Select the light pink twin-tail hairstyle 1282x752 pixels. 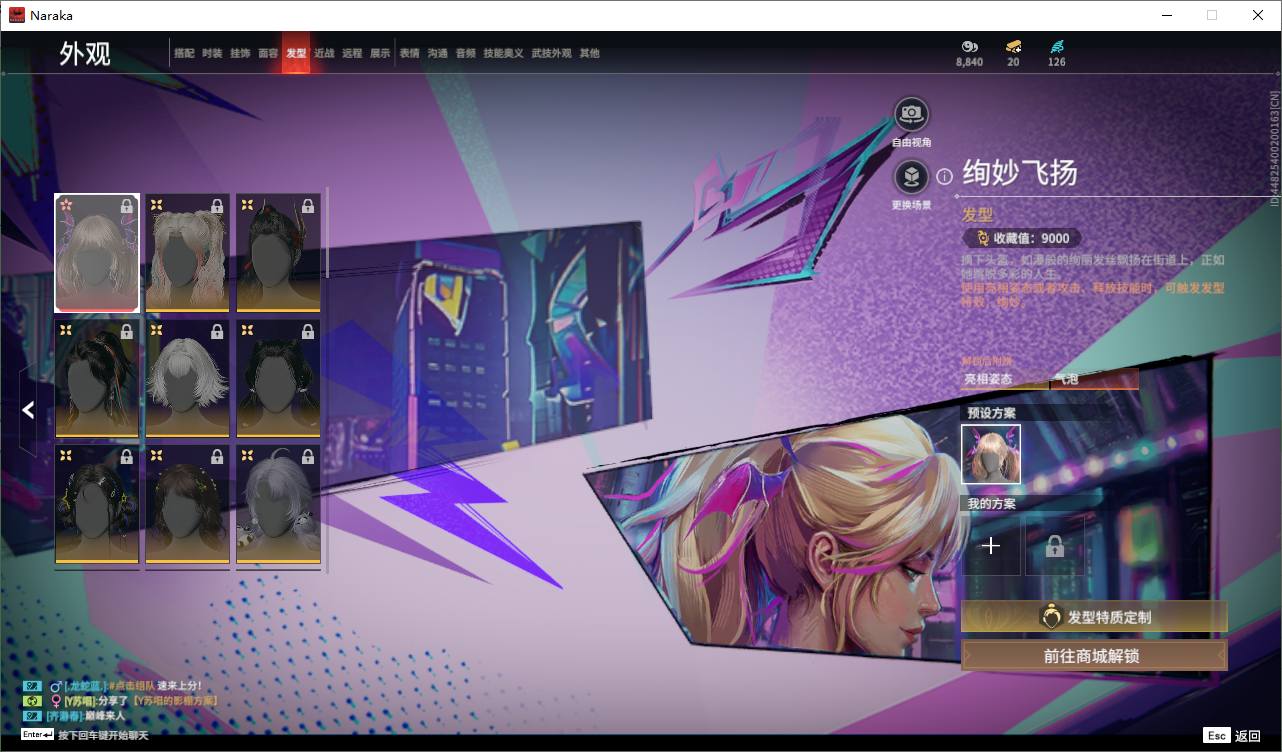click(x=188, y=253)
